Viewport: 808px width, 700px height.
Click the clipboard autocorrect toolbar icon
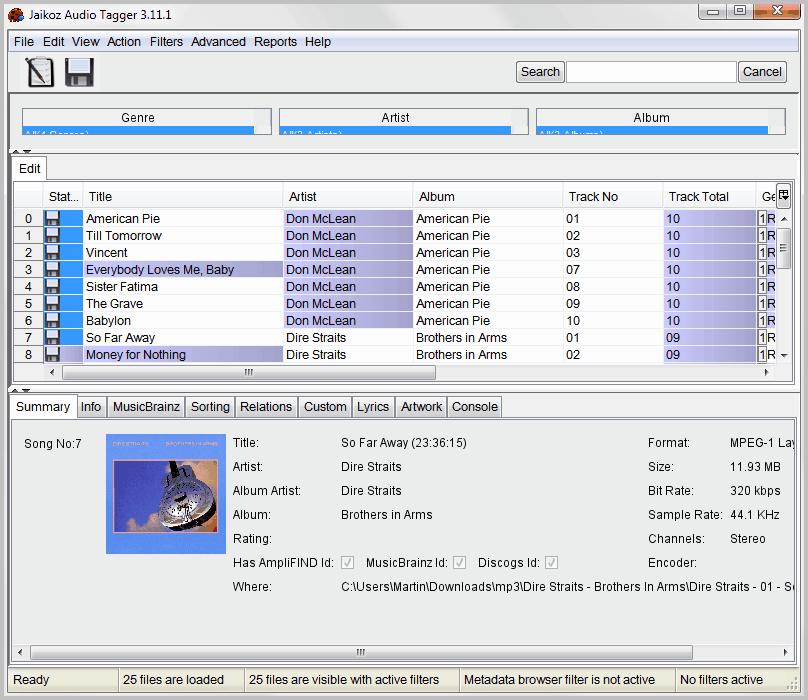coord(39,72)
